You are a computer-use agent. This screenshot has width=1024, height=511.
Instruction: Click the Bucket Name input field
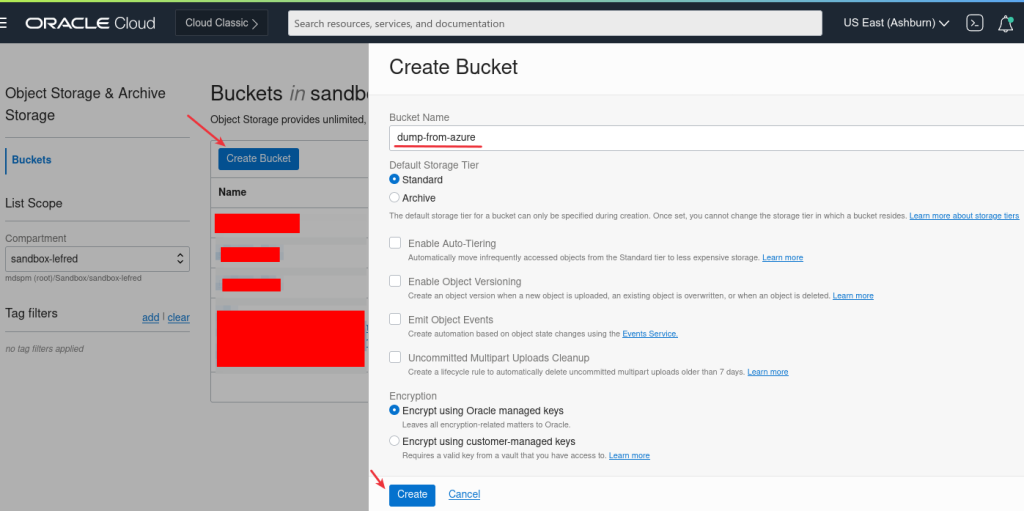tap(706, 138)
